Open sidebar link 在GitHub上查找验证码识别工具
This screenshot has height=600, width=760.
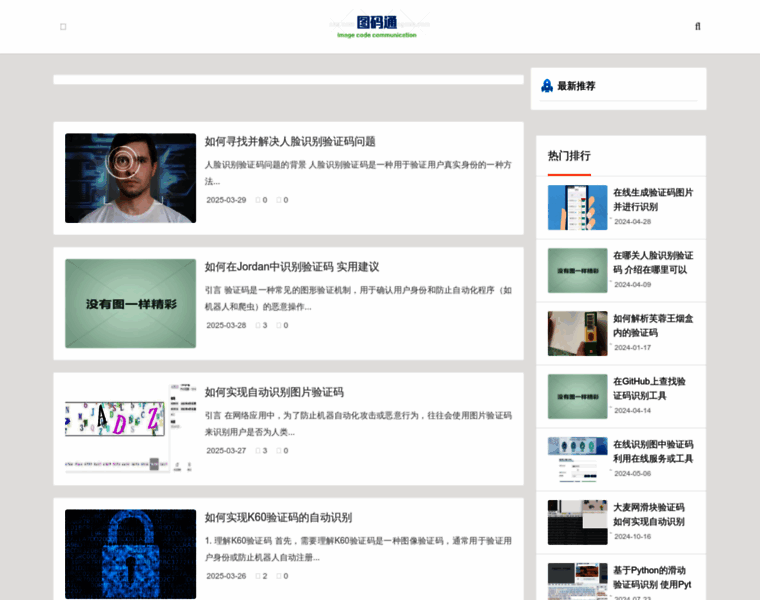(x=649, y=388)
